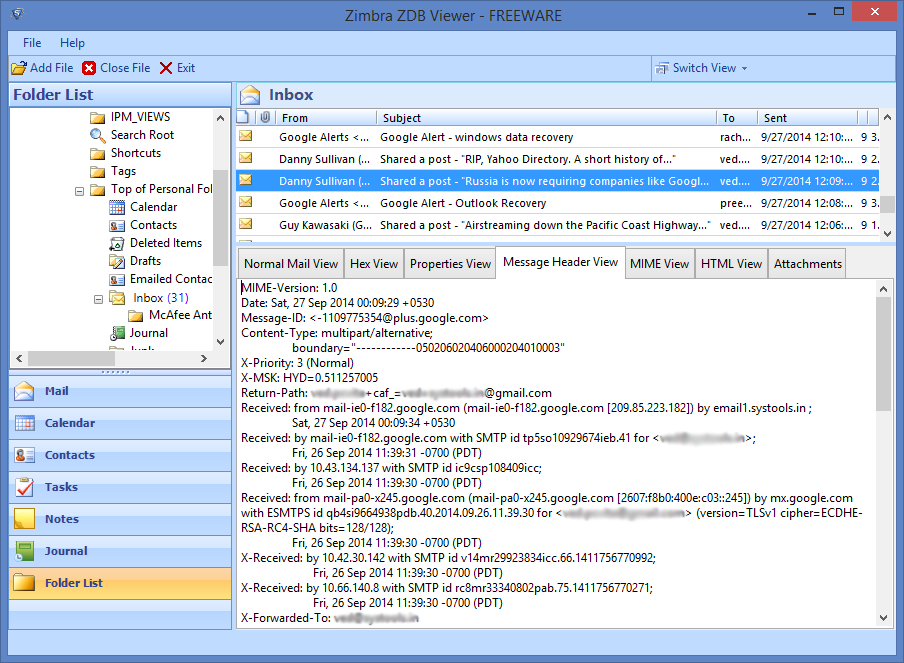Image resolution: width=904 pixels, height=663 pixels.
Task: Click the Journal notebook icon in folder tree
Action: click(x=117, y=333)
